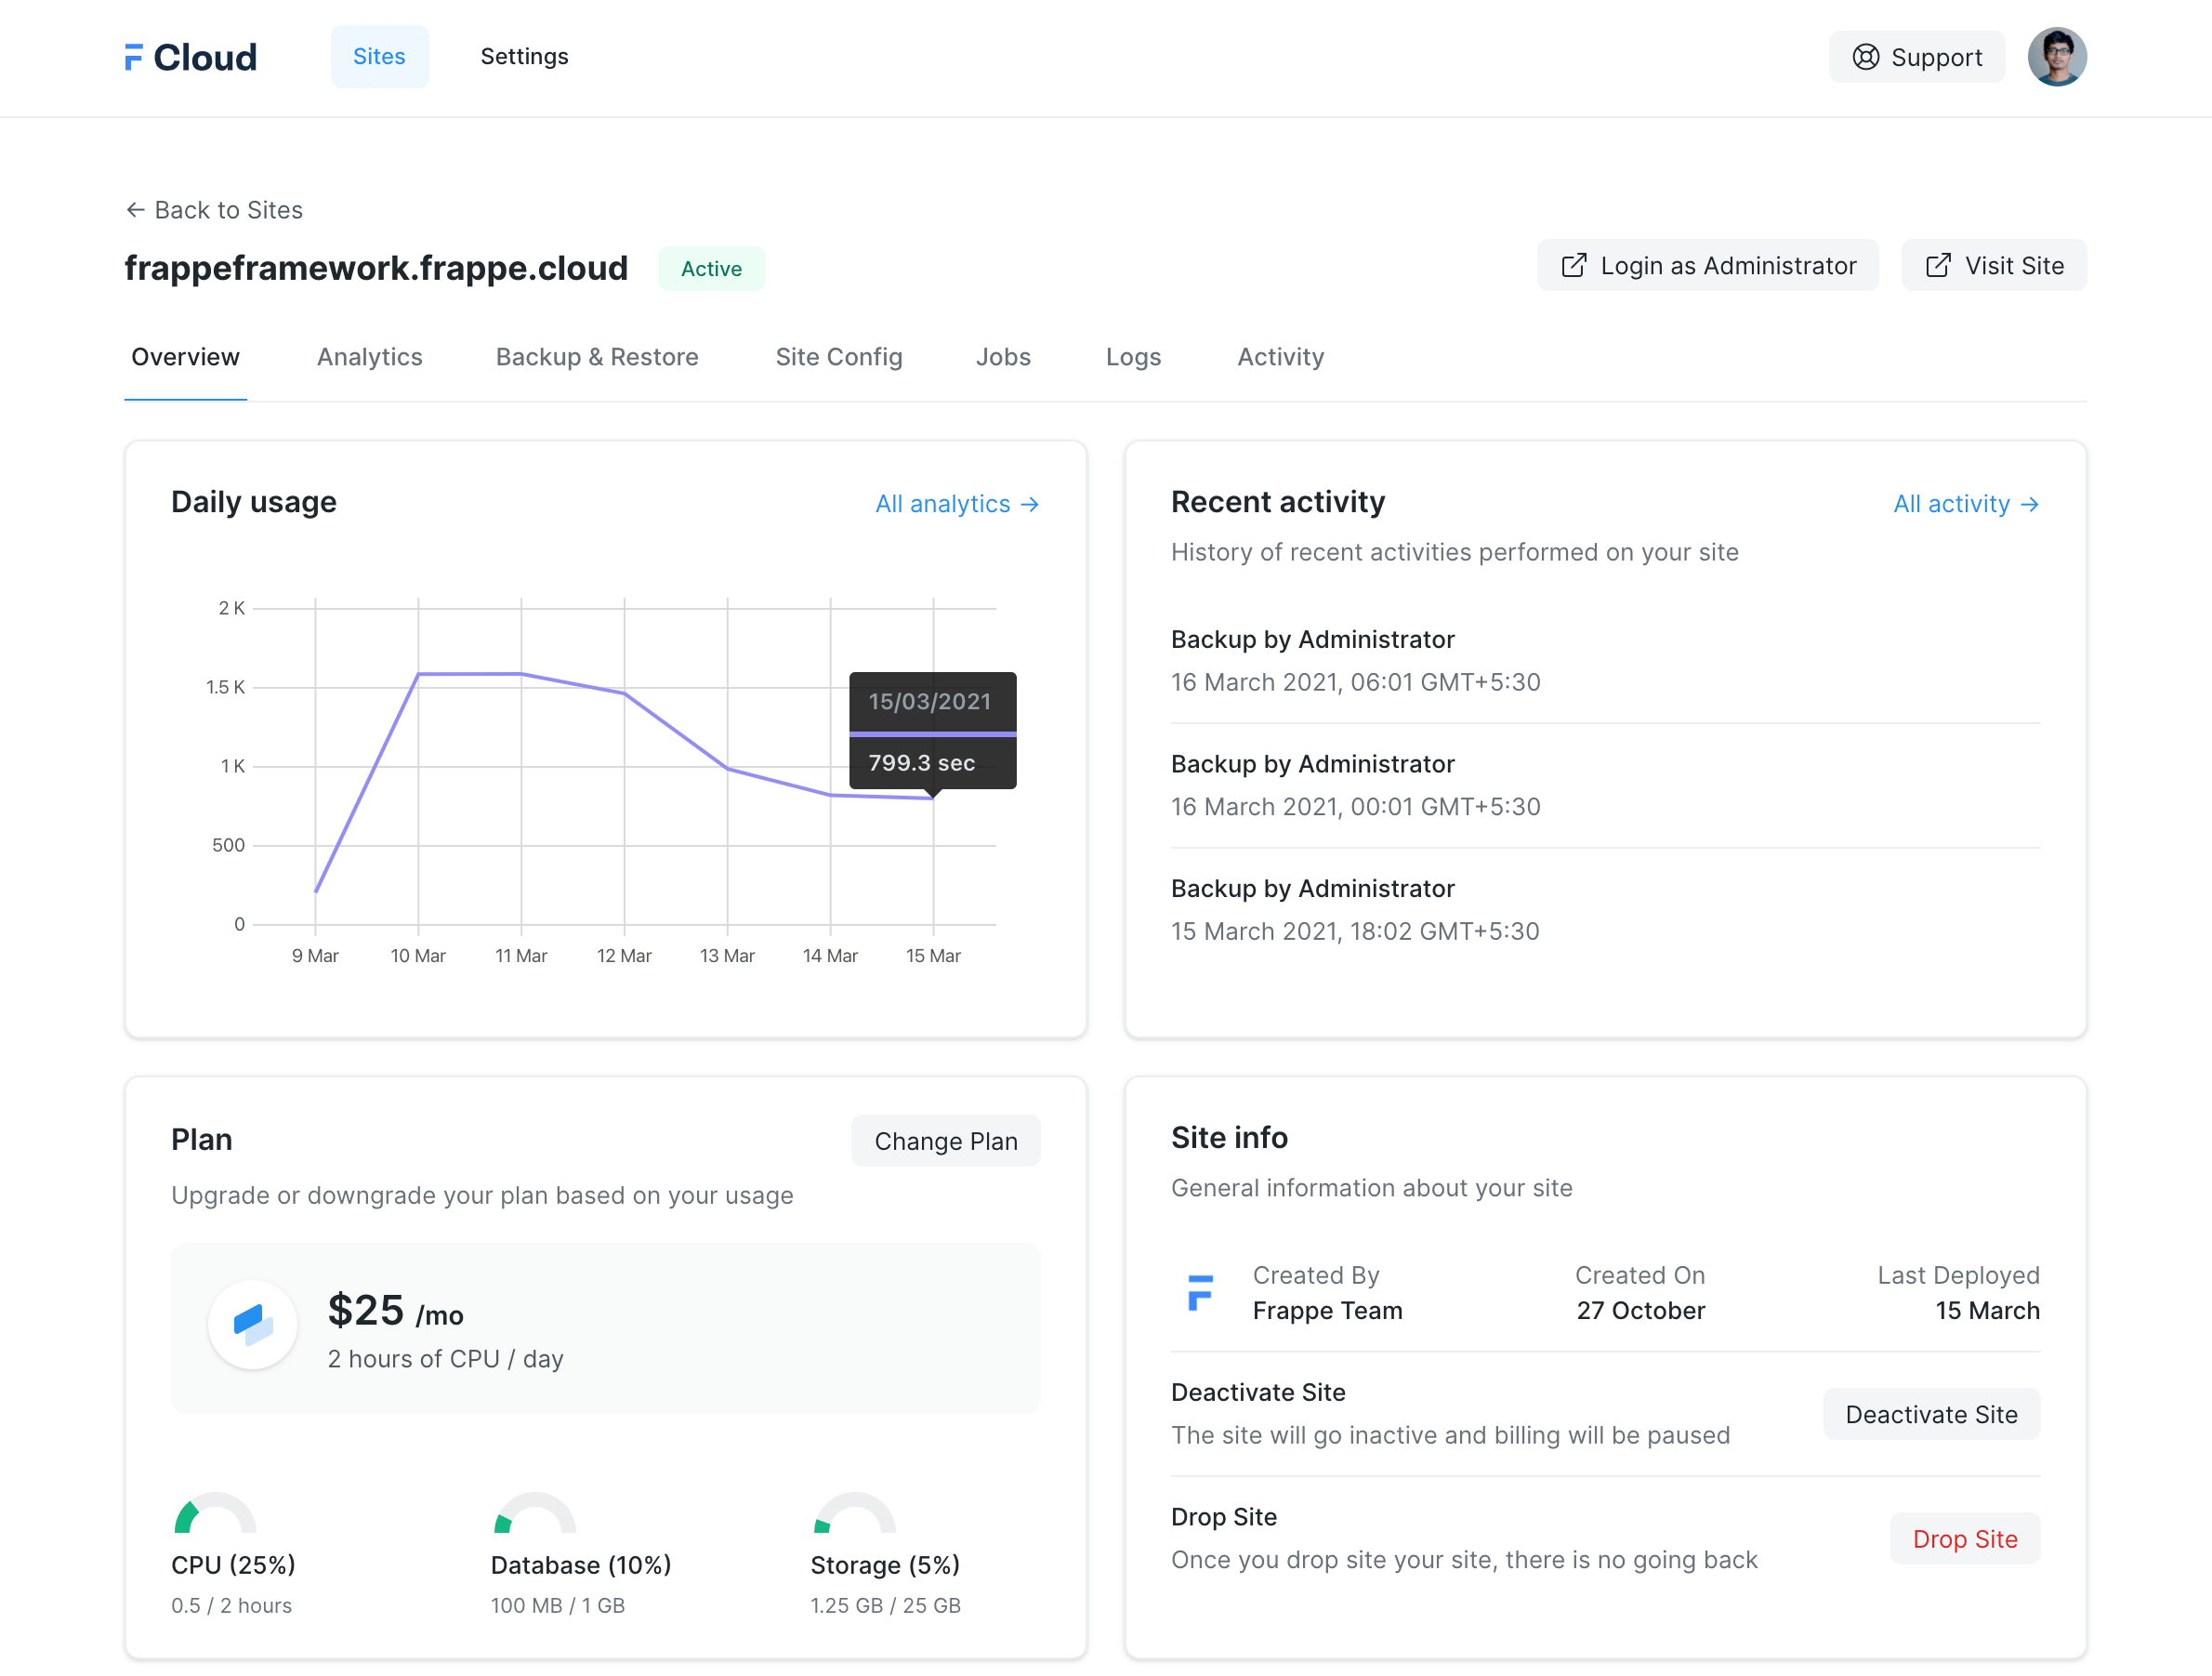
Task: Open the Backup & Restore tab
Action: (x=597, y=357)
